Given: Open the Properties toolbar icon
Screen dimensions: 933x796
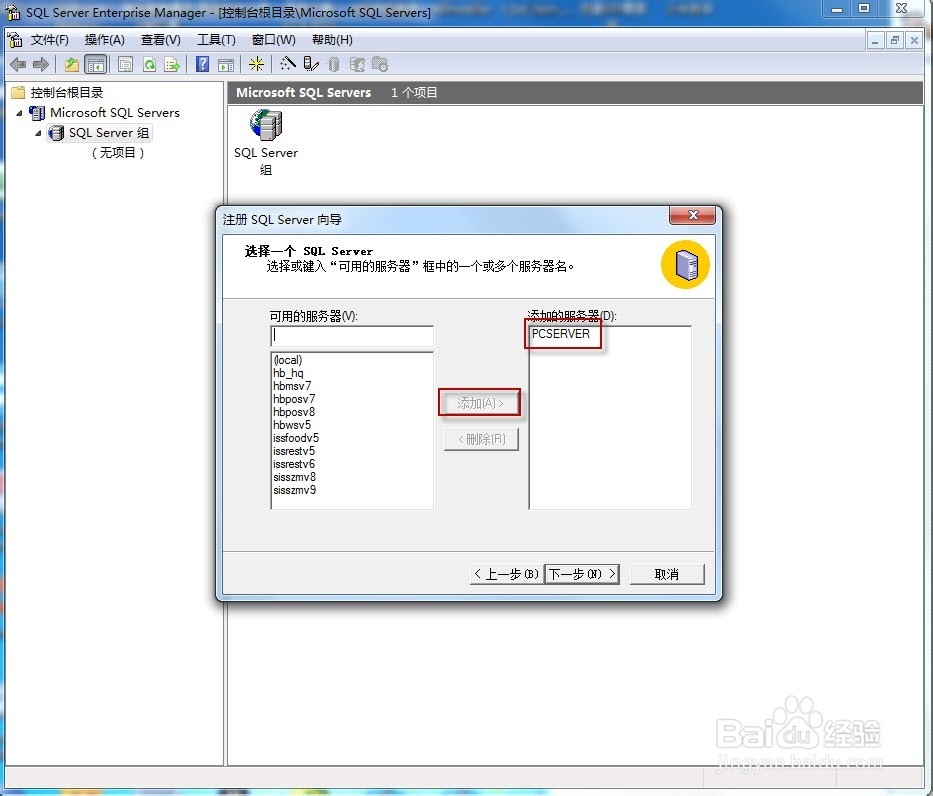Looking at the screenshot, I should (126, 64).
